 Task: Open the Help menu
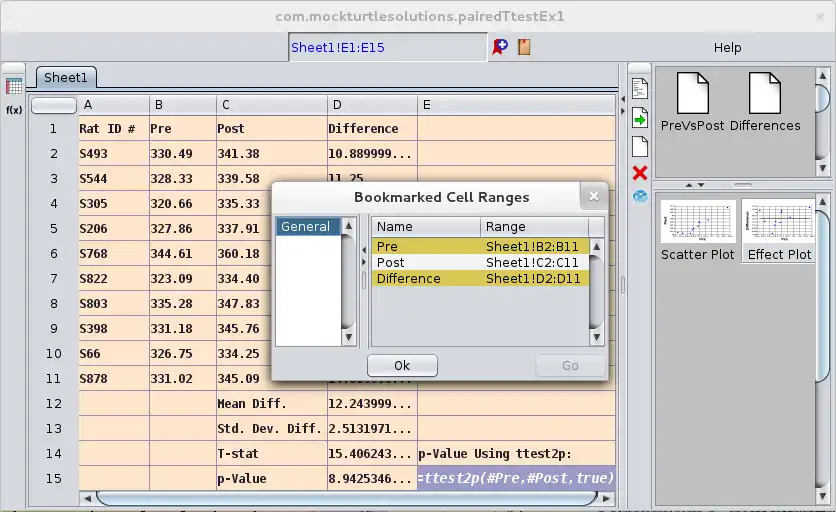click(x=727, y=47)
